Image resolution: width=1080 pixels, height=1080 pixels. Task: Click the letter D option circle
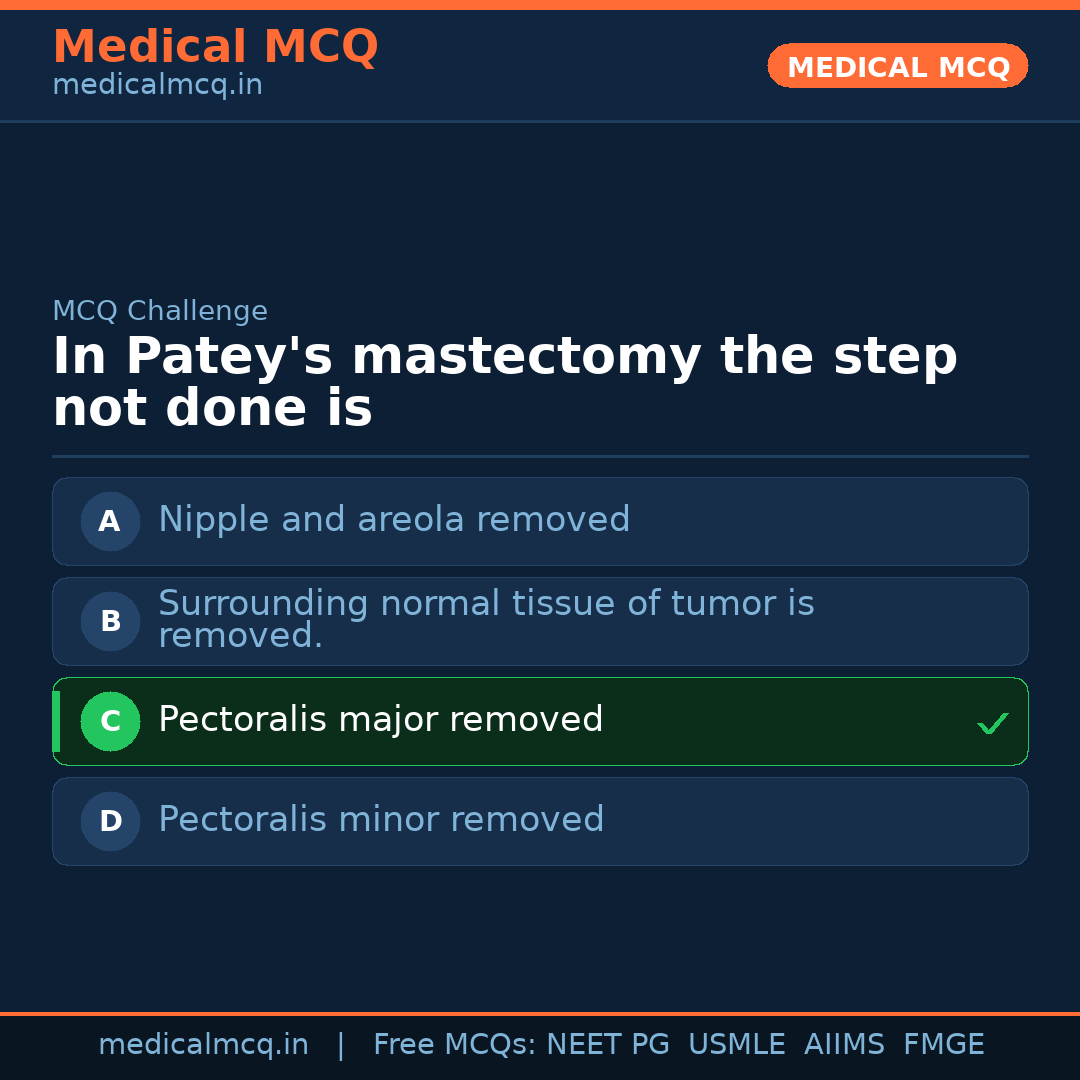(110, 821)
